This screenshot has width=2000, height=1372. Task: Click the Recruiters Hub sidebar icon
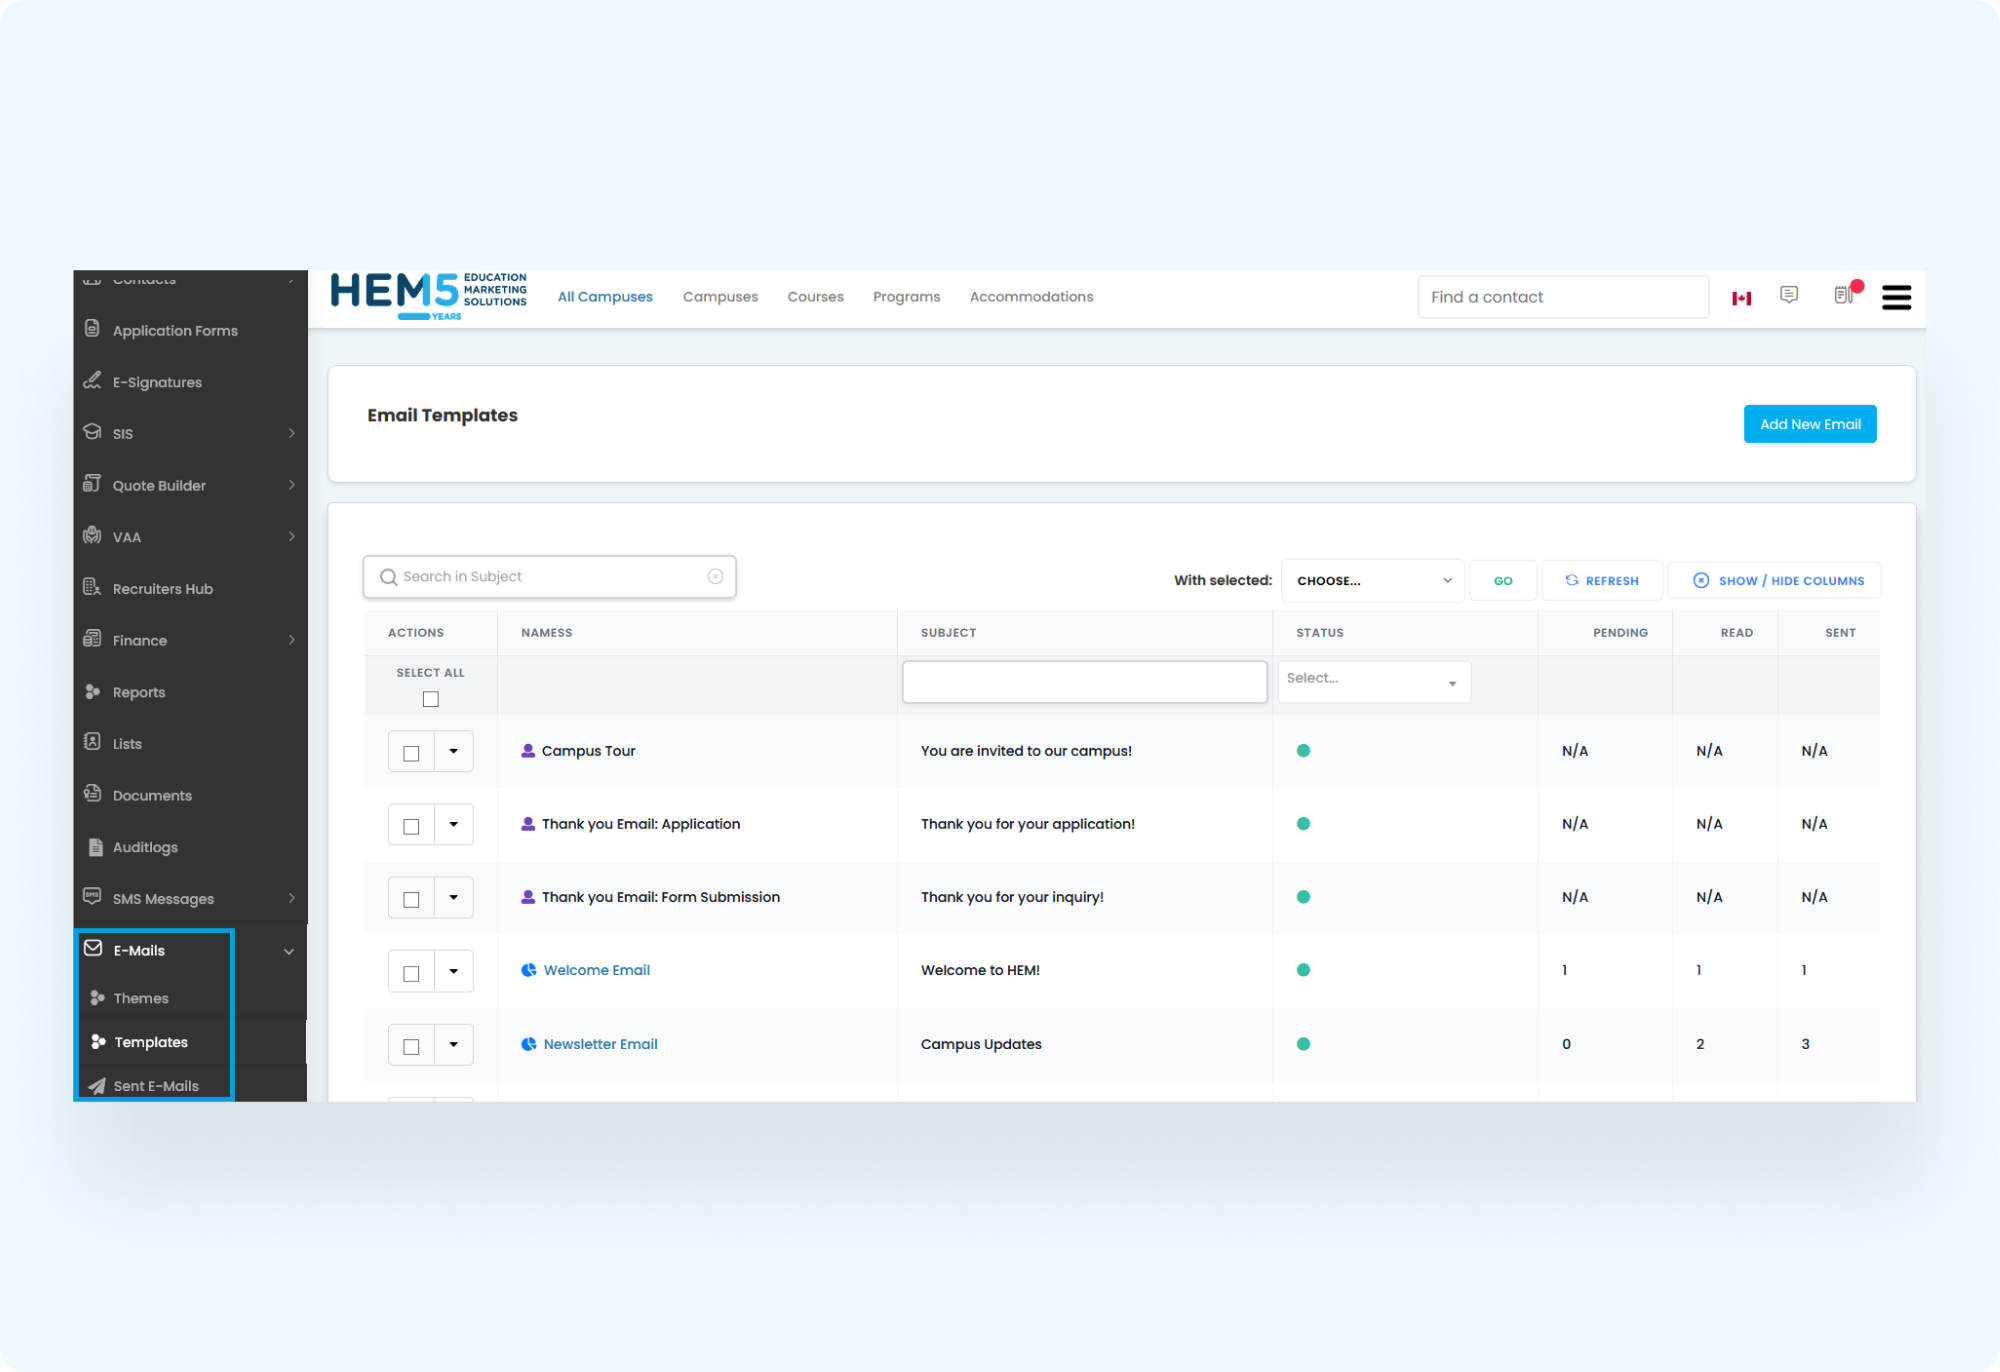pos(92,588)
